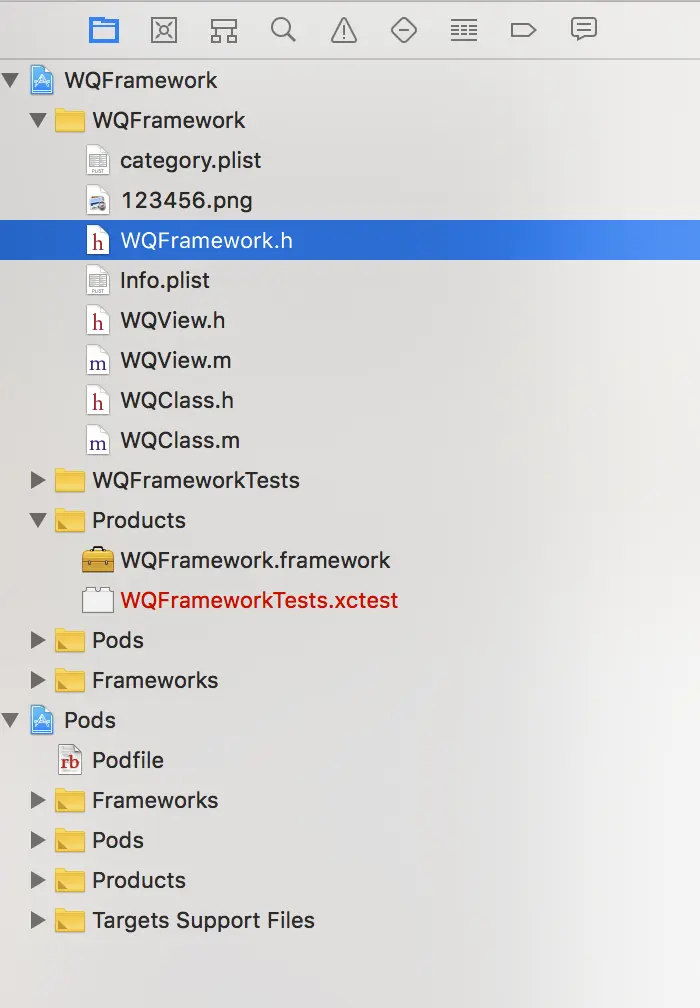
Task: Select the Targets Support Files label
Action: tap(203, 921)
